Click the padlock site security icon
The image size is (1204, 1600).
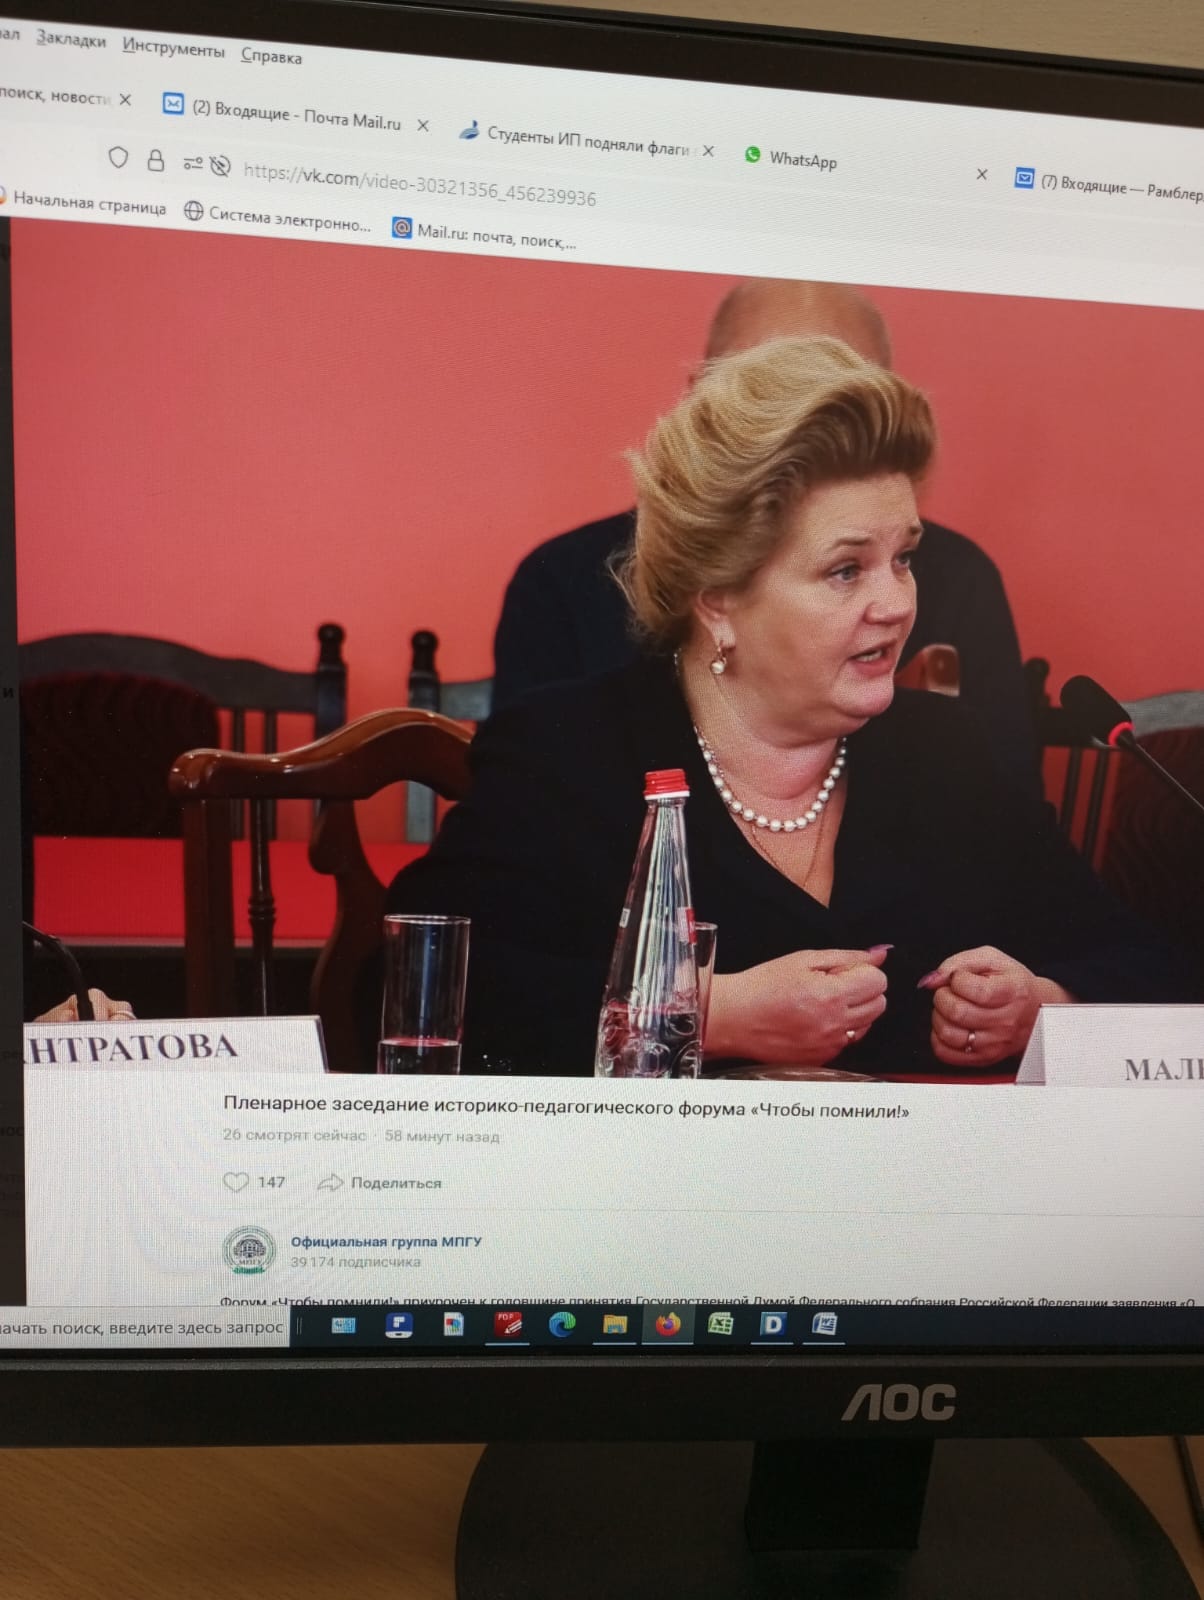pos(155,160)
